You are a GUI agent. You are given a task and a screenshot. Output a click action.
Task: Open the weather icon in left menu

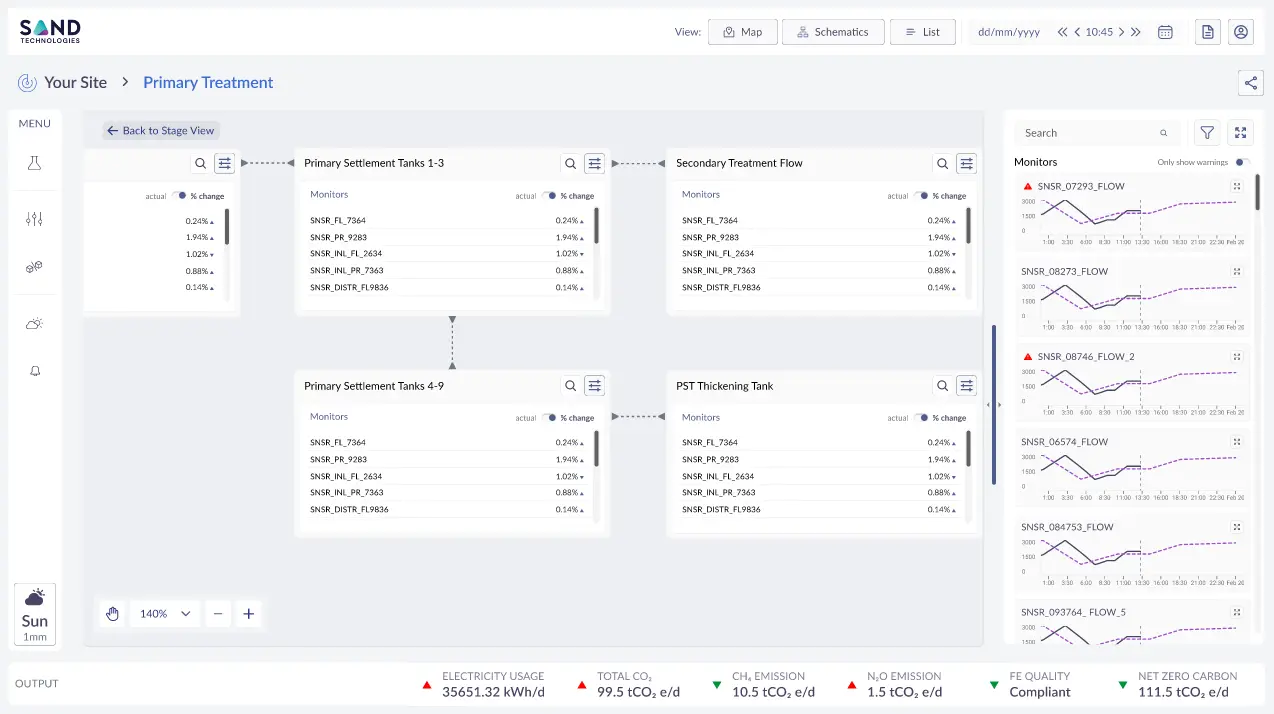point(35,324)
